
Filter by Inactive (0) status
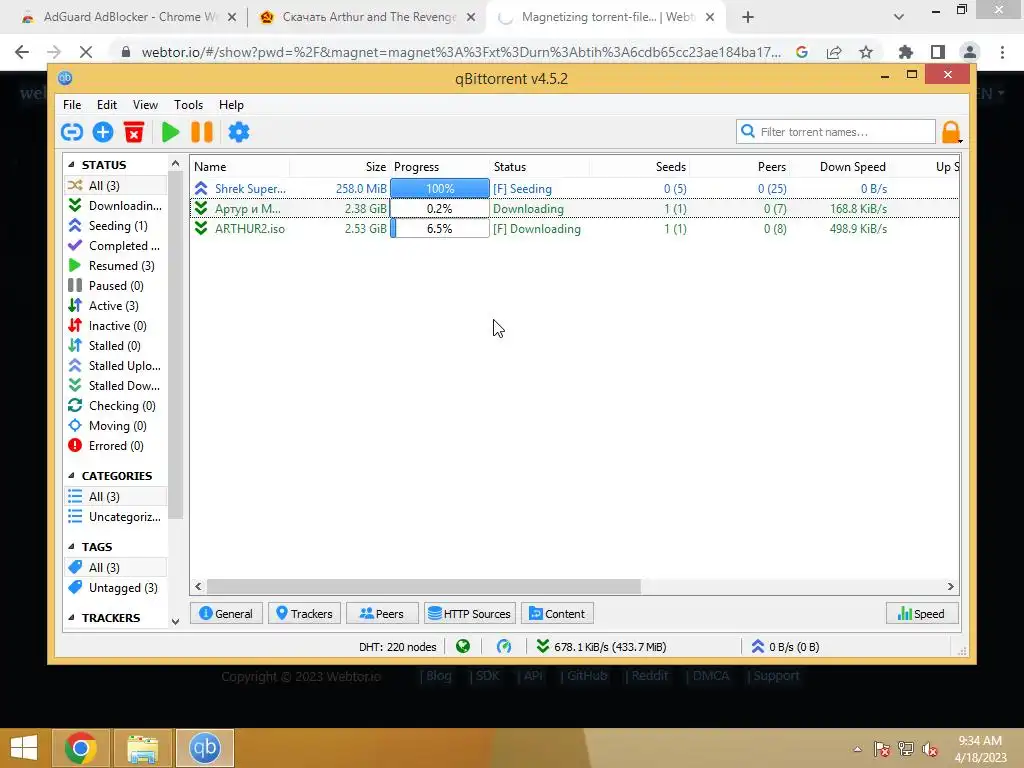115,326
